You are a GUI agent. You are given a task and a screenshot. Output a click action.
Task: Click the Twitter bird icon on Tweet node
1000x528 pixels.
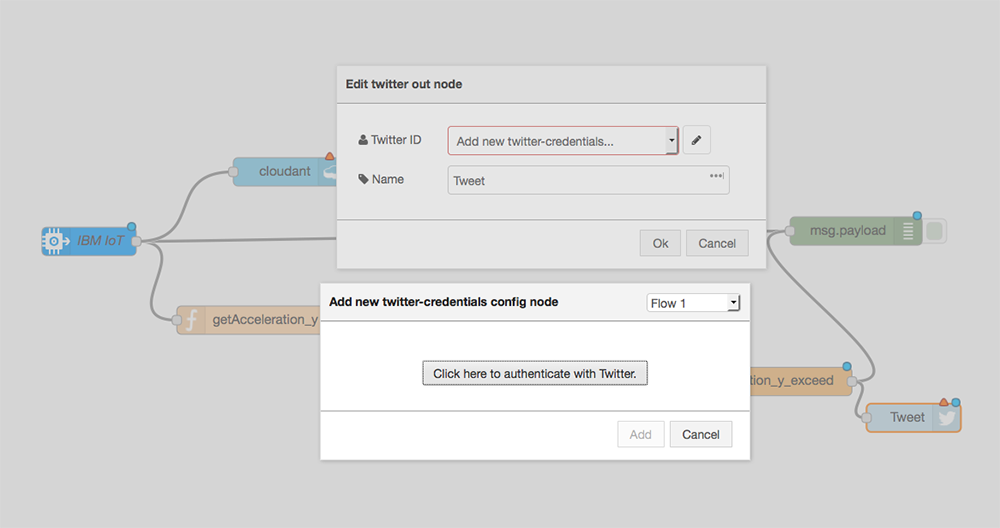coord(946,418)
